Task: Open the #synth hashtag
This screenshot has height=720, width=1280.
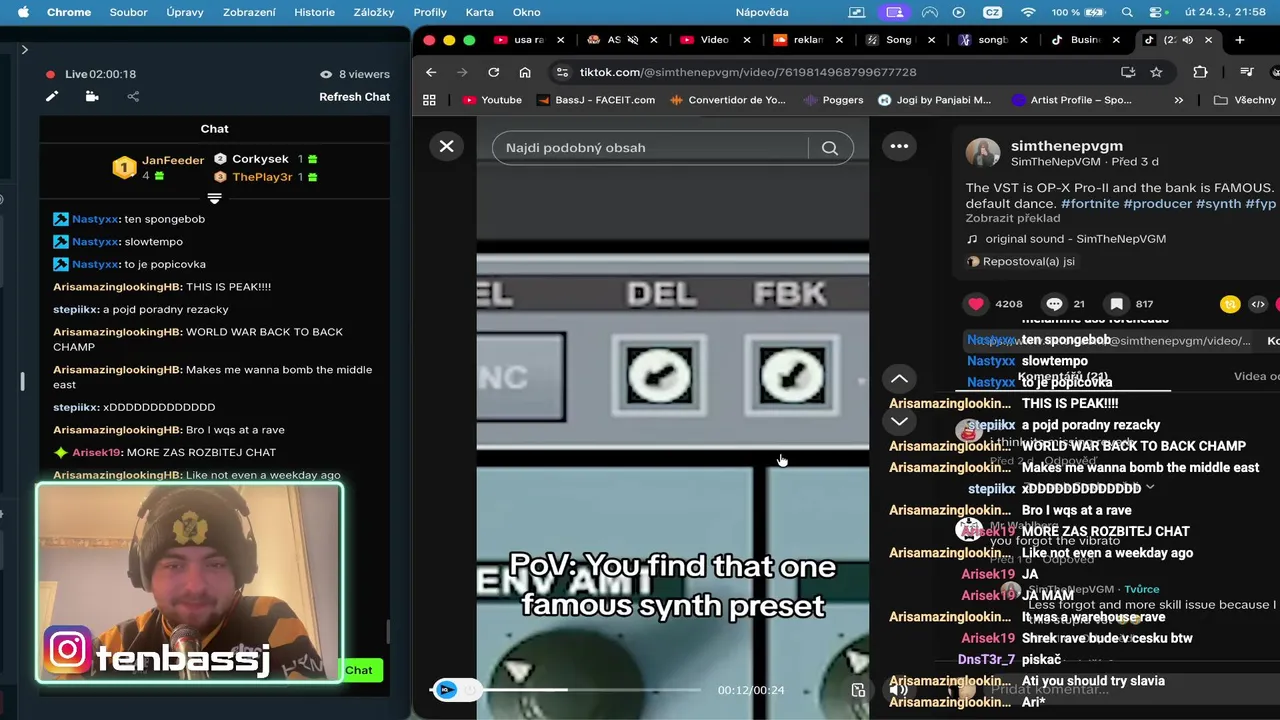Action: click(1218, 203)
